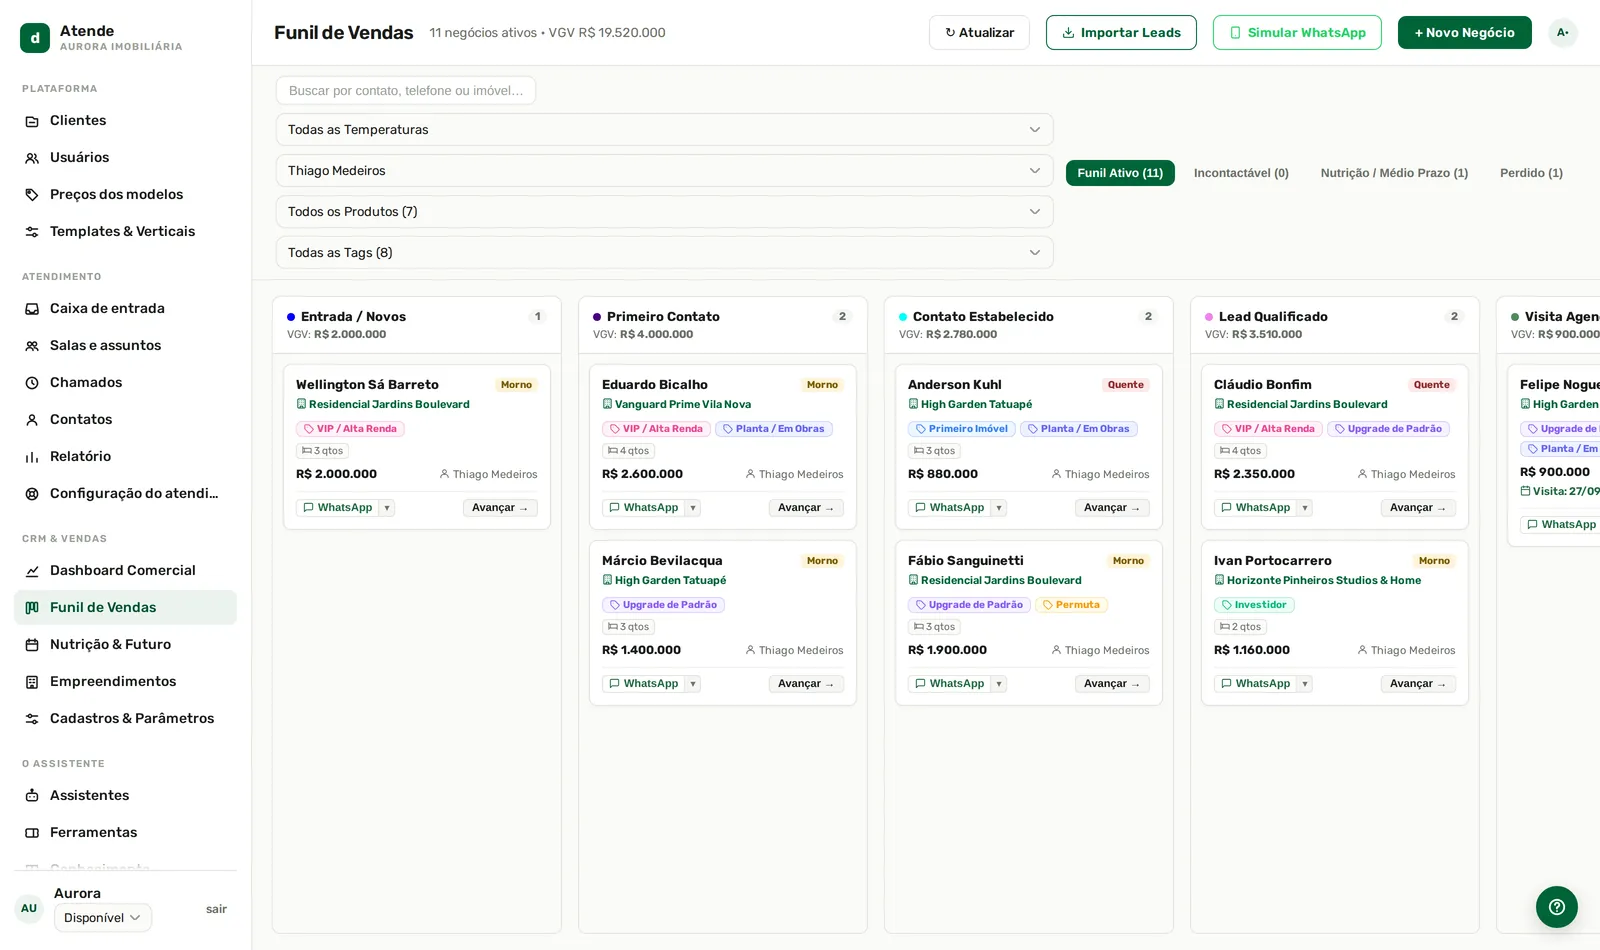The image size is (1600, 950).
Task: Click the search contacts input field
Action: (406, 90)
